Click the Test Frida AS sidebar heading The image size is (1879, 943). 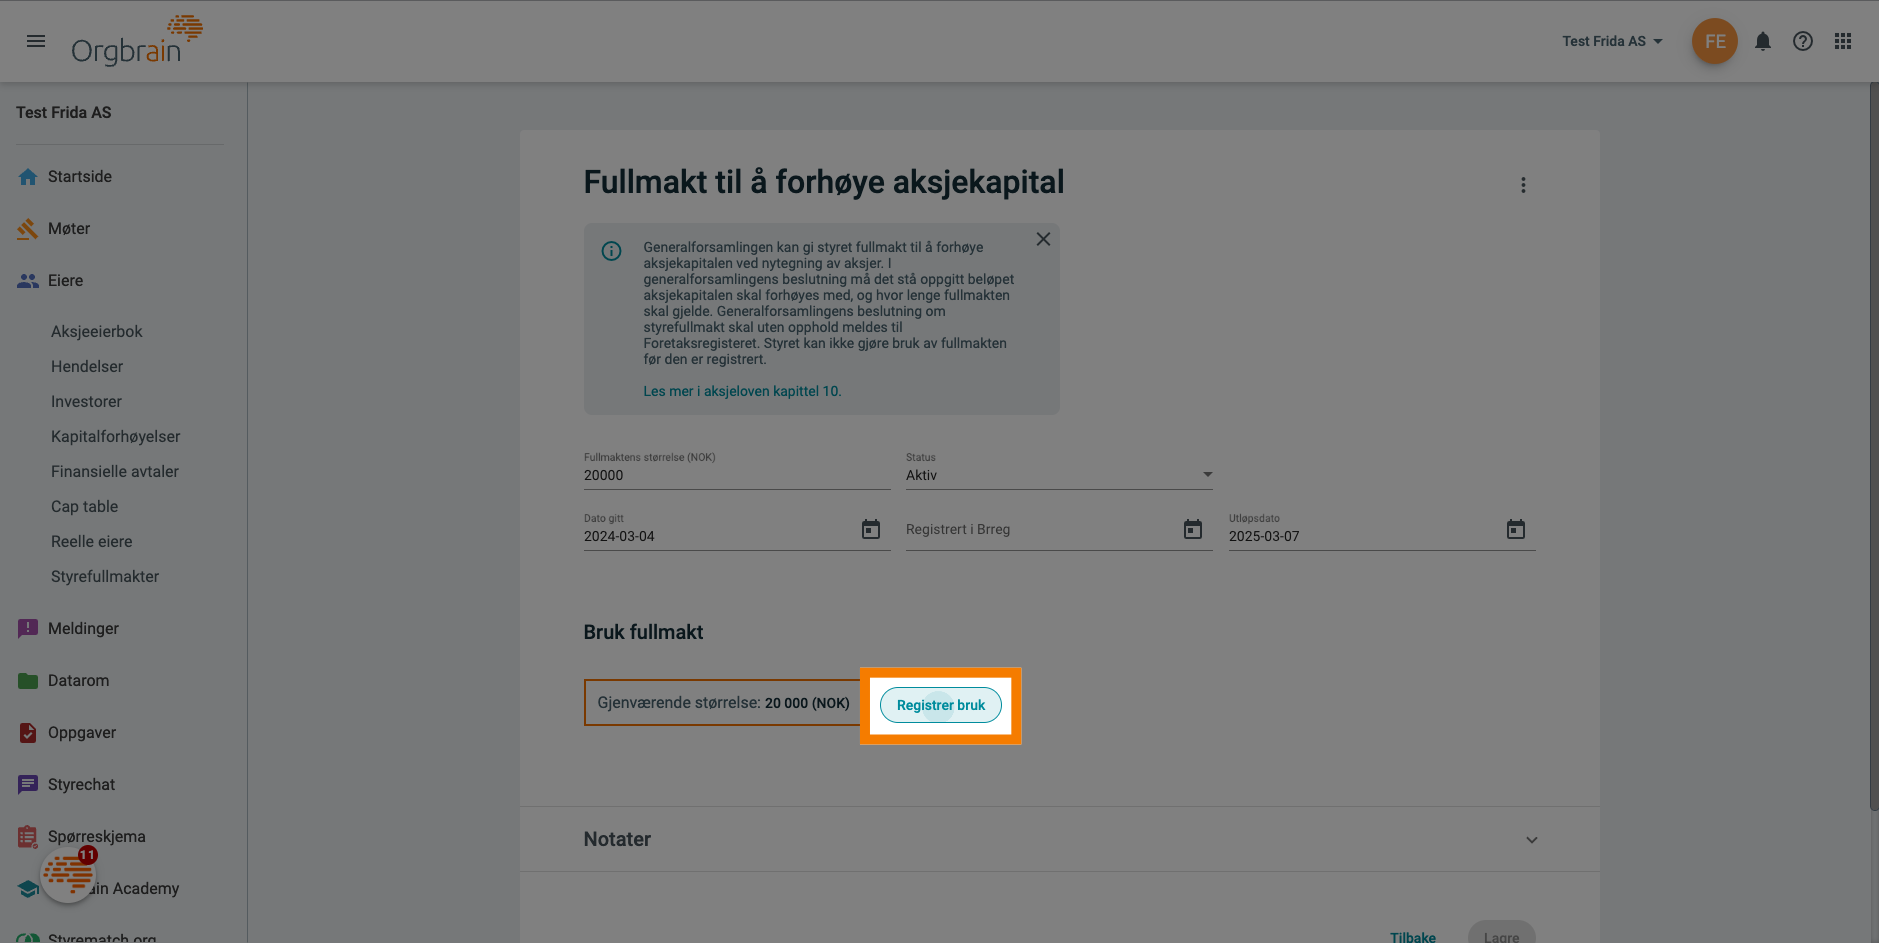click(x=64, y=112)
